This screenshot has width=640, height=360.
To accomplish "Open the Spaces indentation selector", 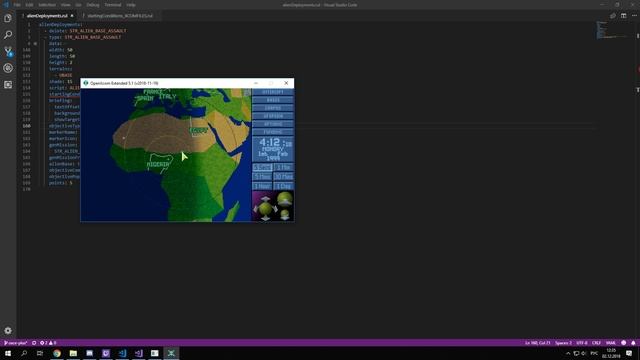I will [563, 343].
